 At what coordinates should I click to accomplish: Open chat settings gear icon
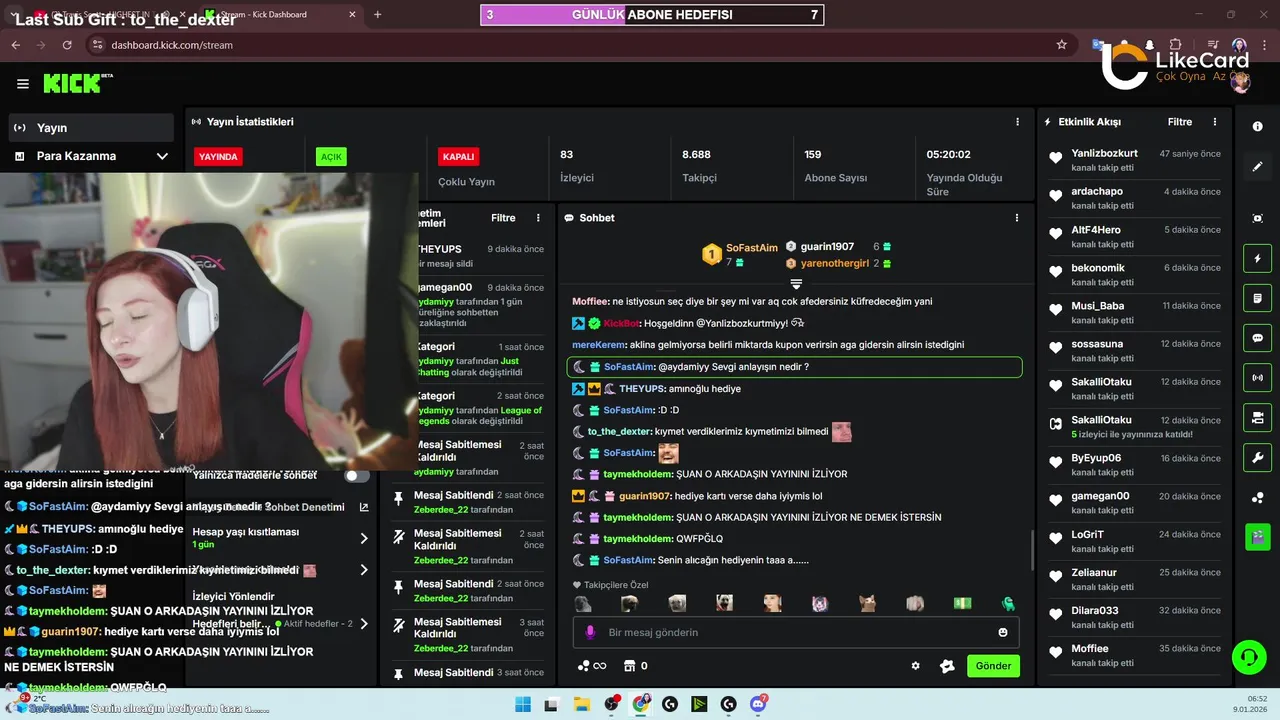coord(915,666)
